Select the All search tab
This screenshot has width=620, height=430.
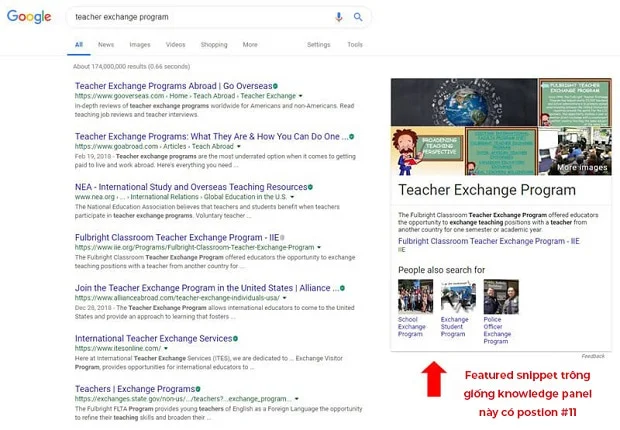[x=79, y=45]
